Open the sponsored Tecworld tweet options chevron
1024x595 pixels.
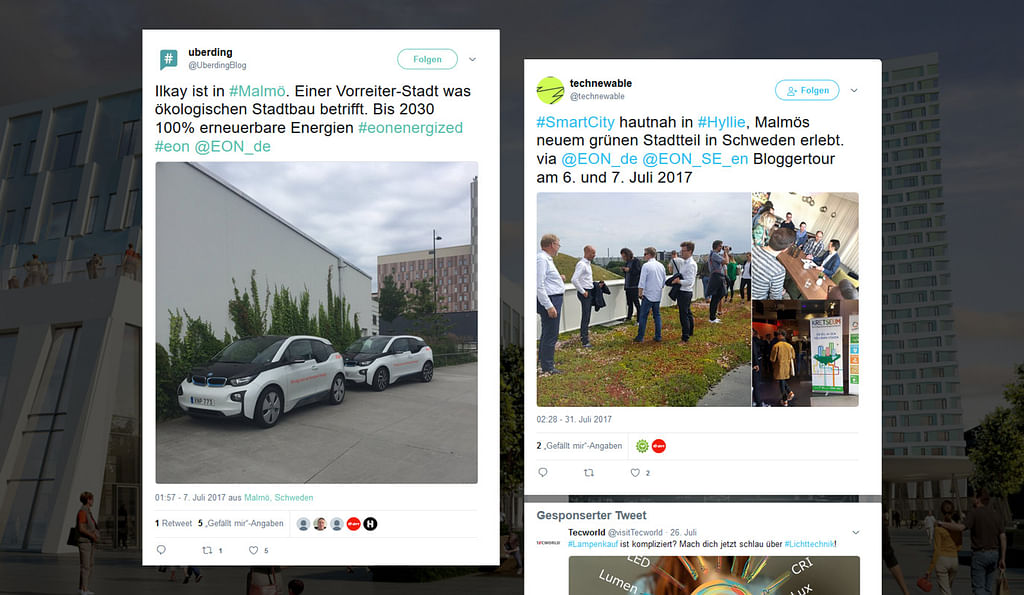[856, 532]
